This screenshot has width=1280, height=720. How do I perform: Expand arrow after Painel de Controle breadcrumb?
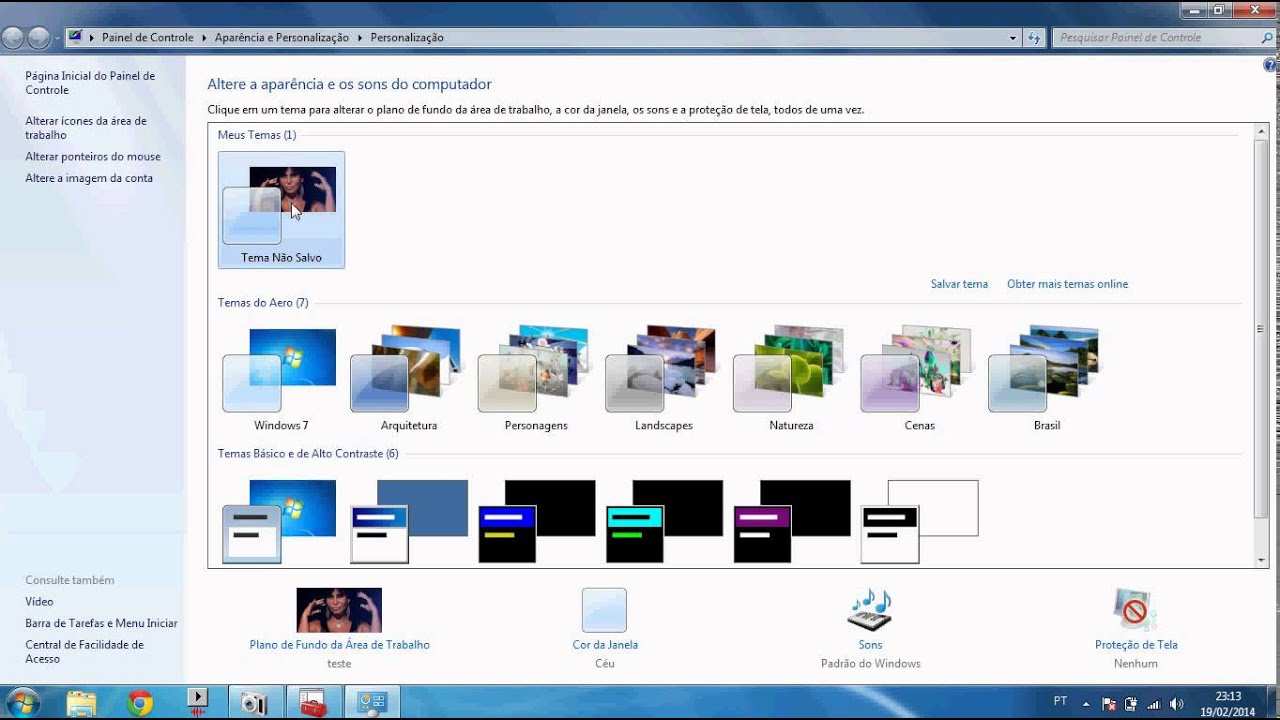click(x=205, y=38)
